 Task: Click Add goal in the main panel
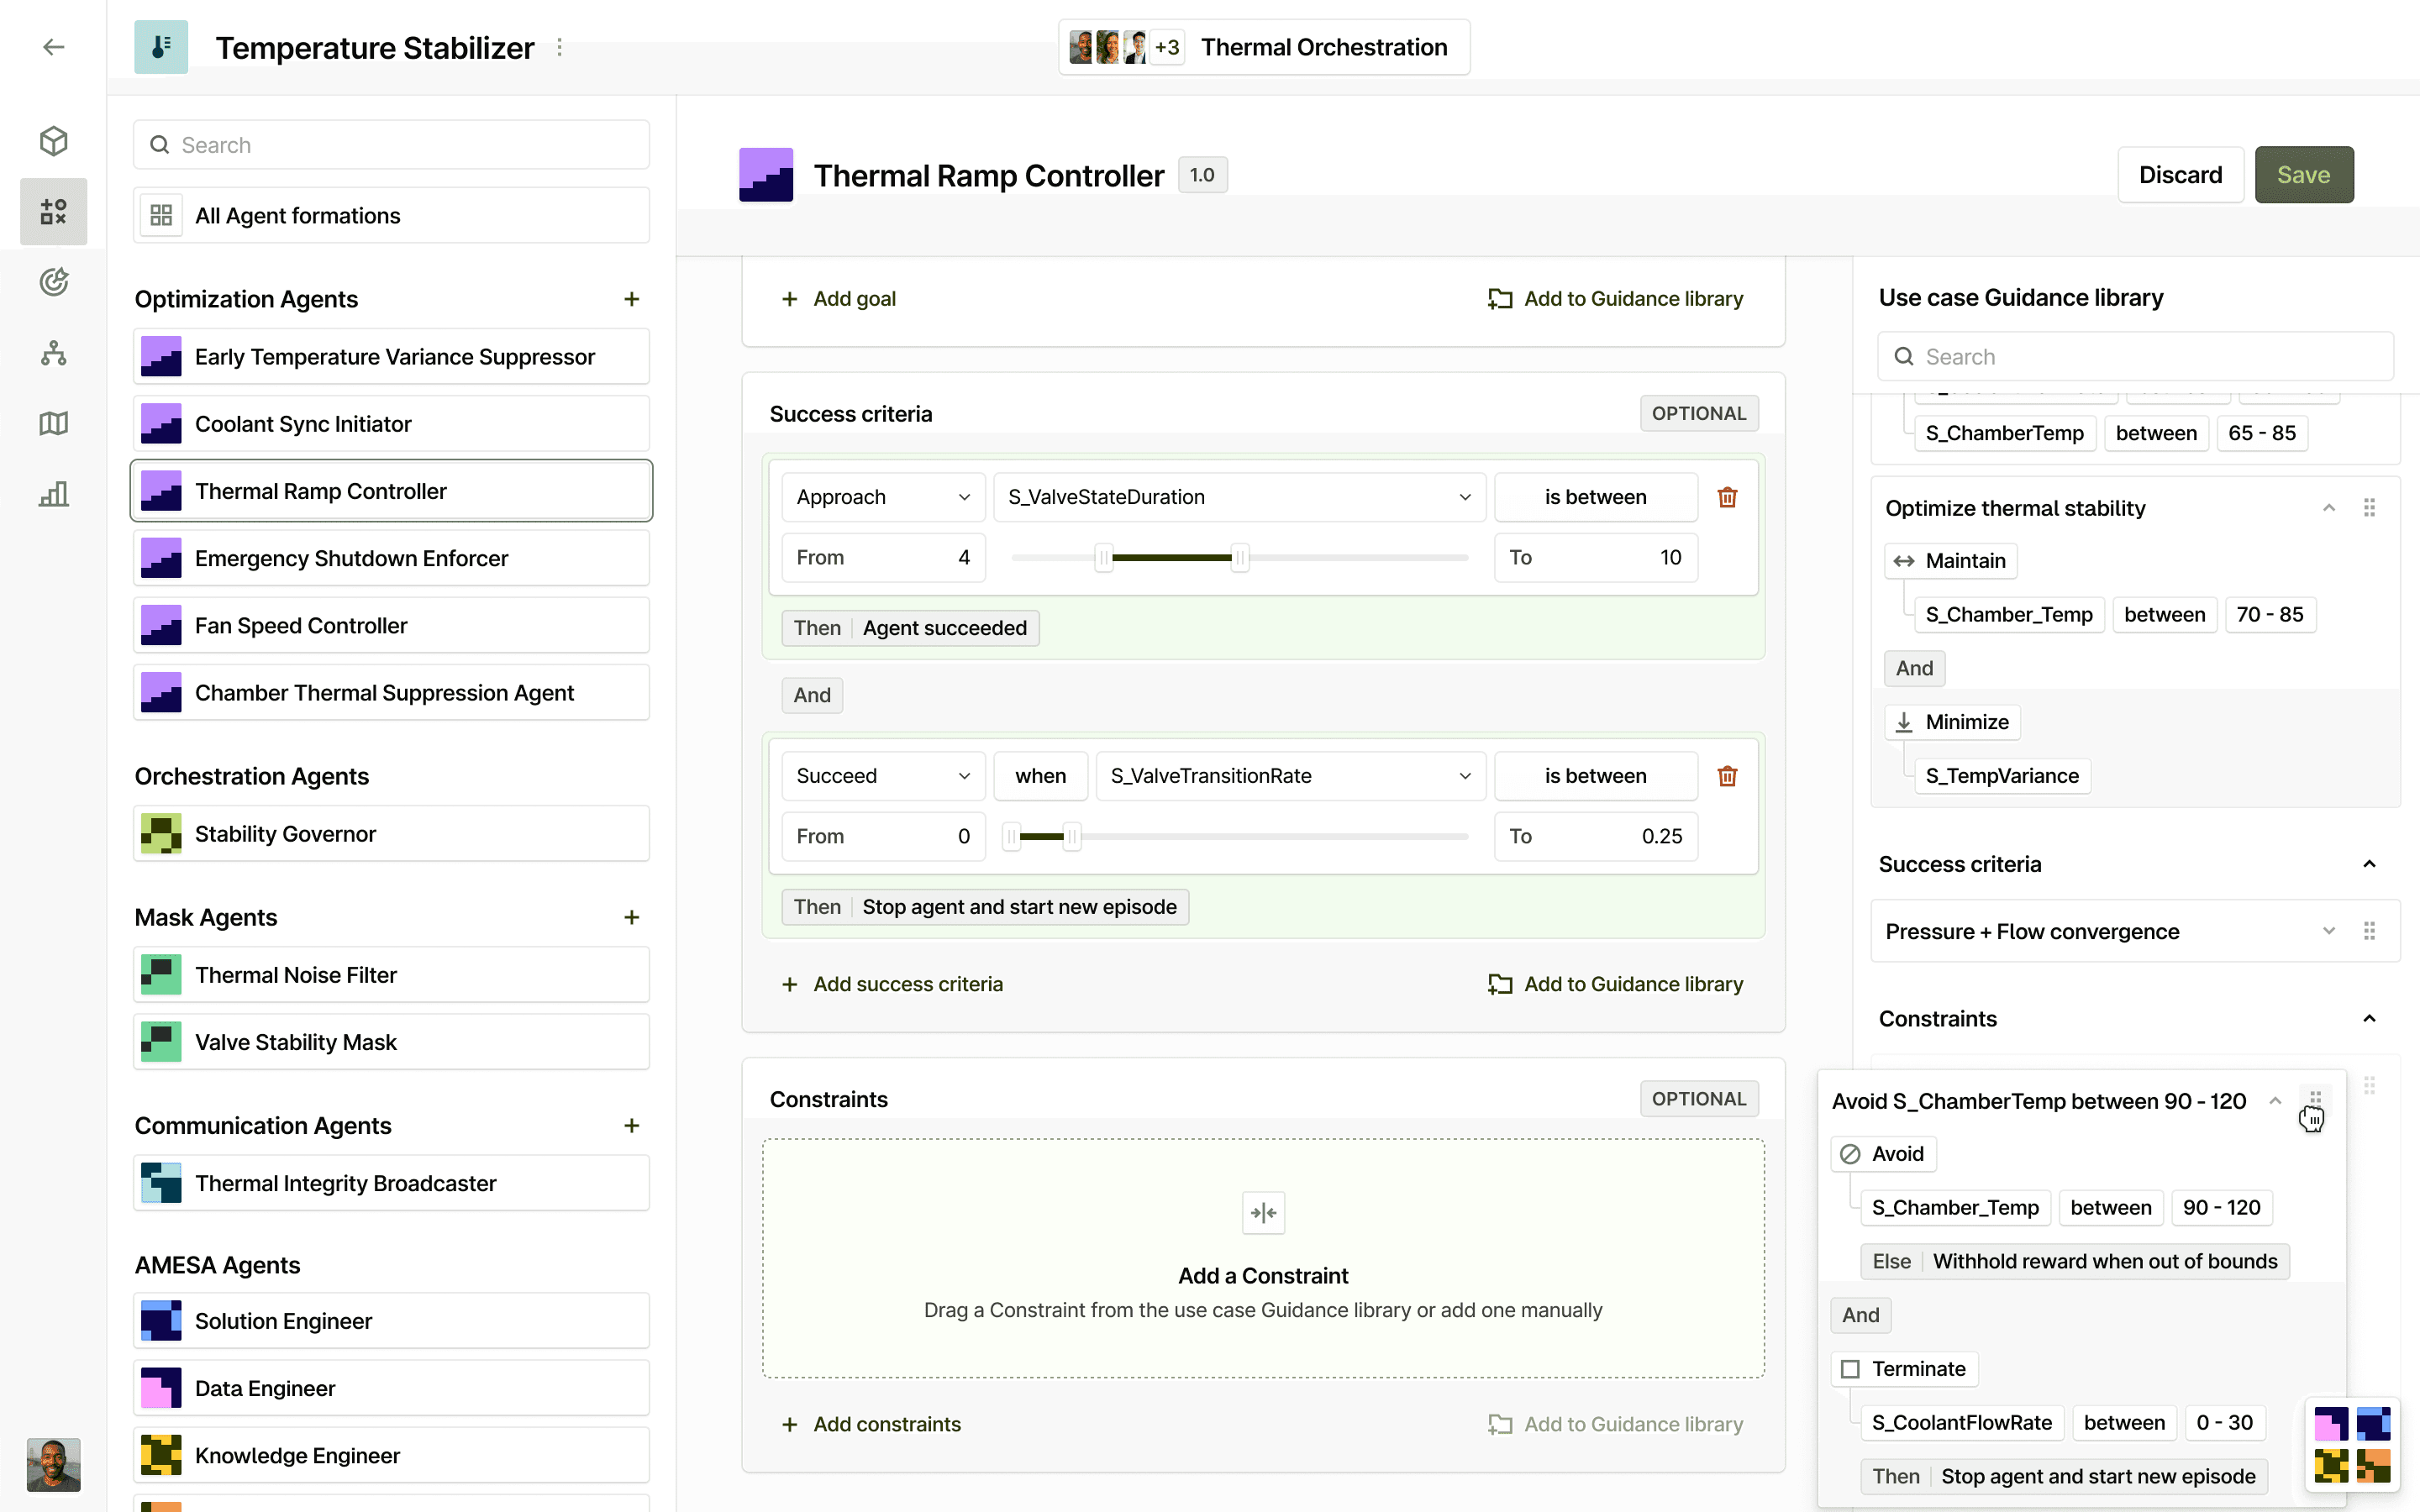pyautogui.click(x=839, y=298)
